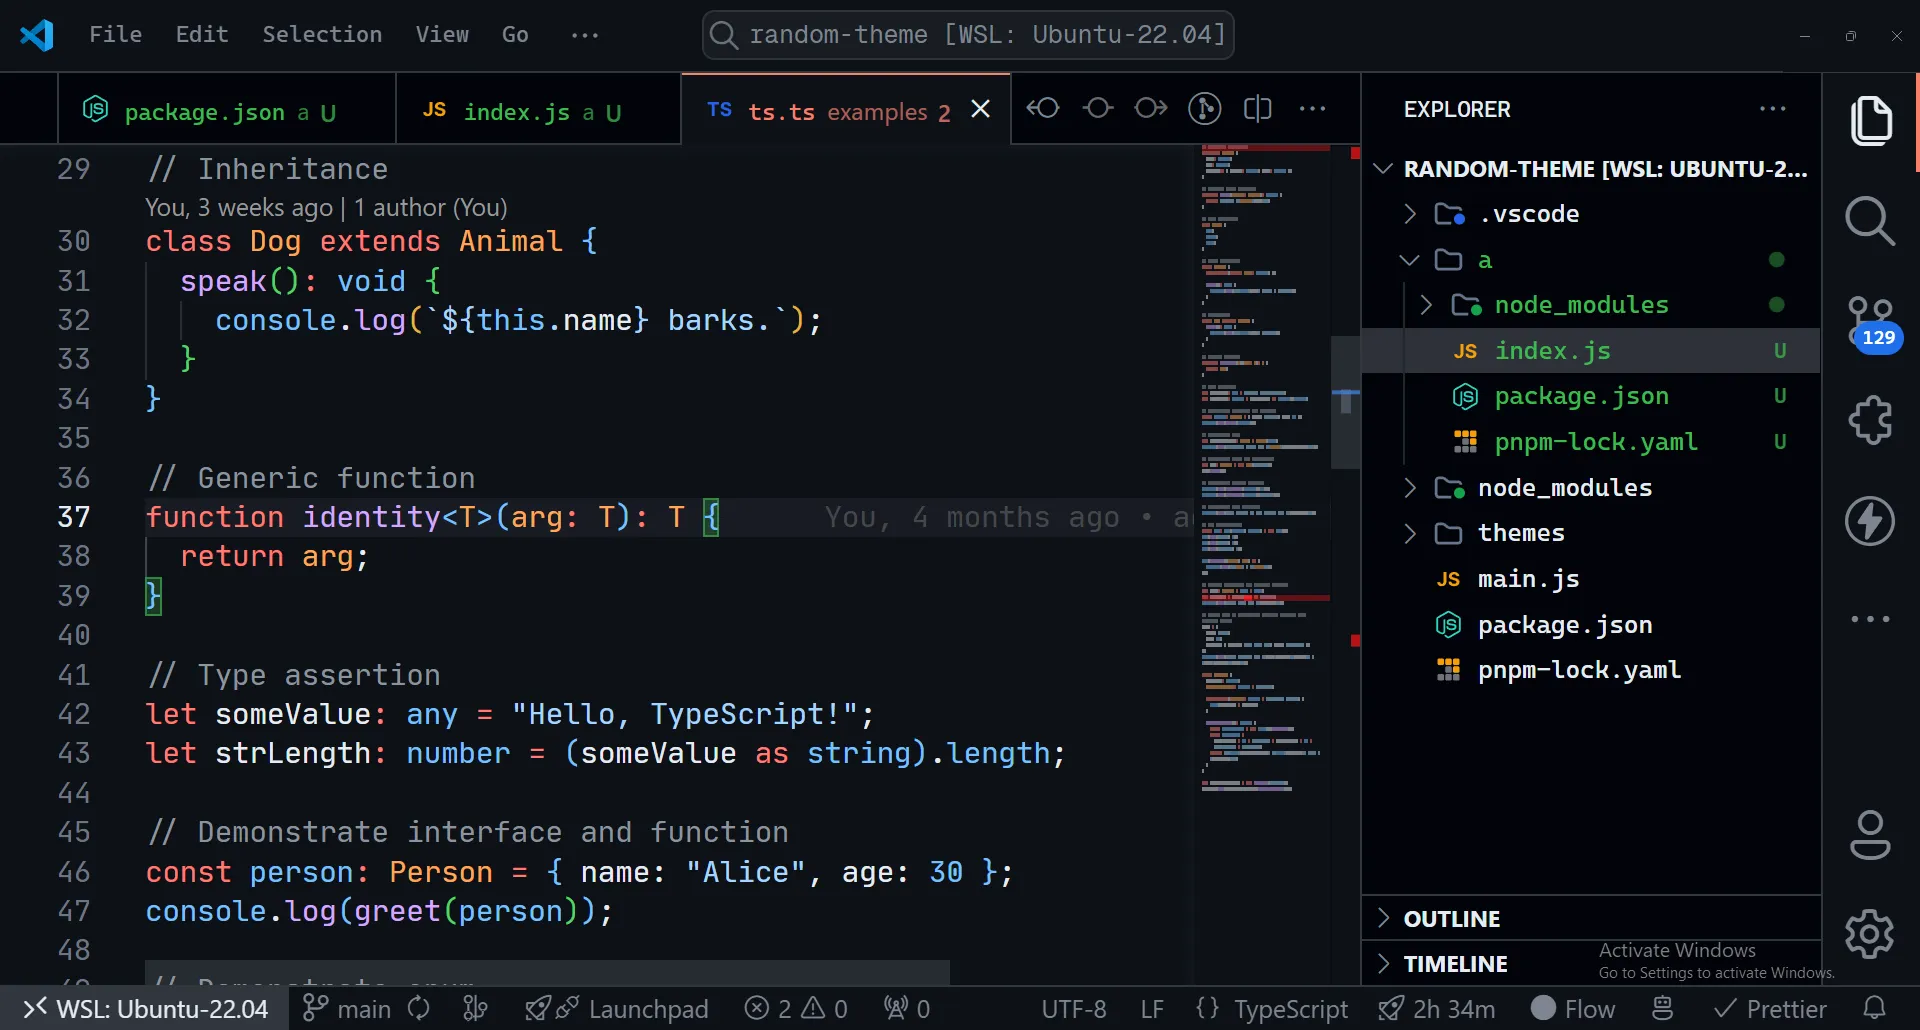This screenshot has width=1920, height=1030.
Task: Open the 2h 34m time tracker
Action: coord(1436,1008)
